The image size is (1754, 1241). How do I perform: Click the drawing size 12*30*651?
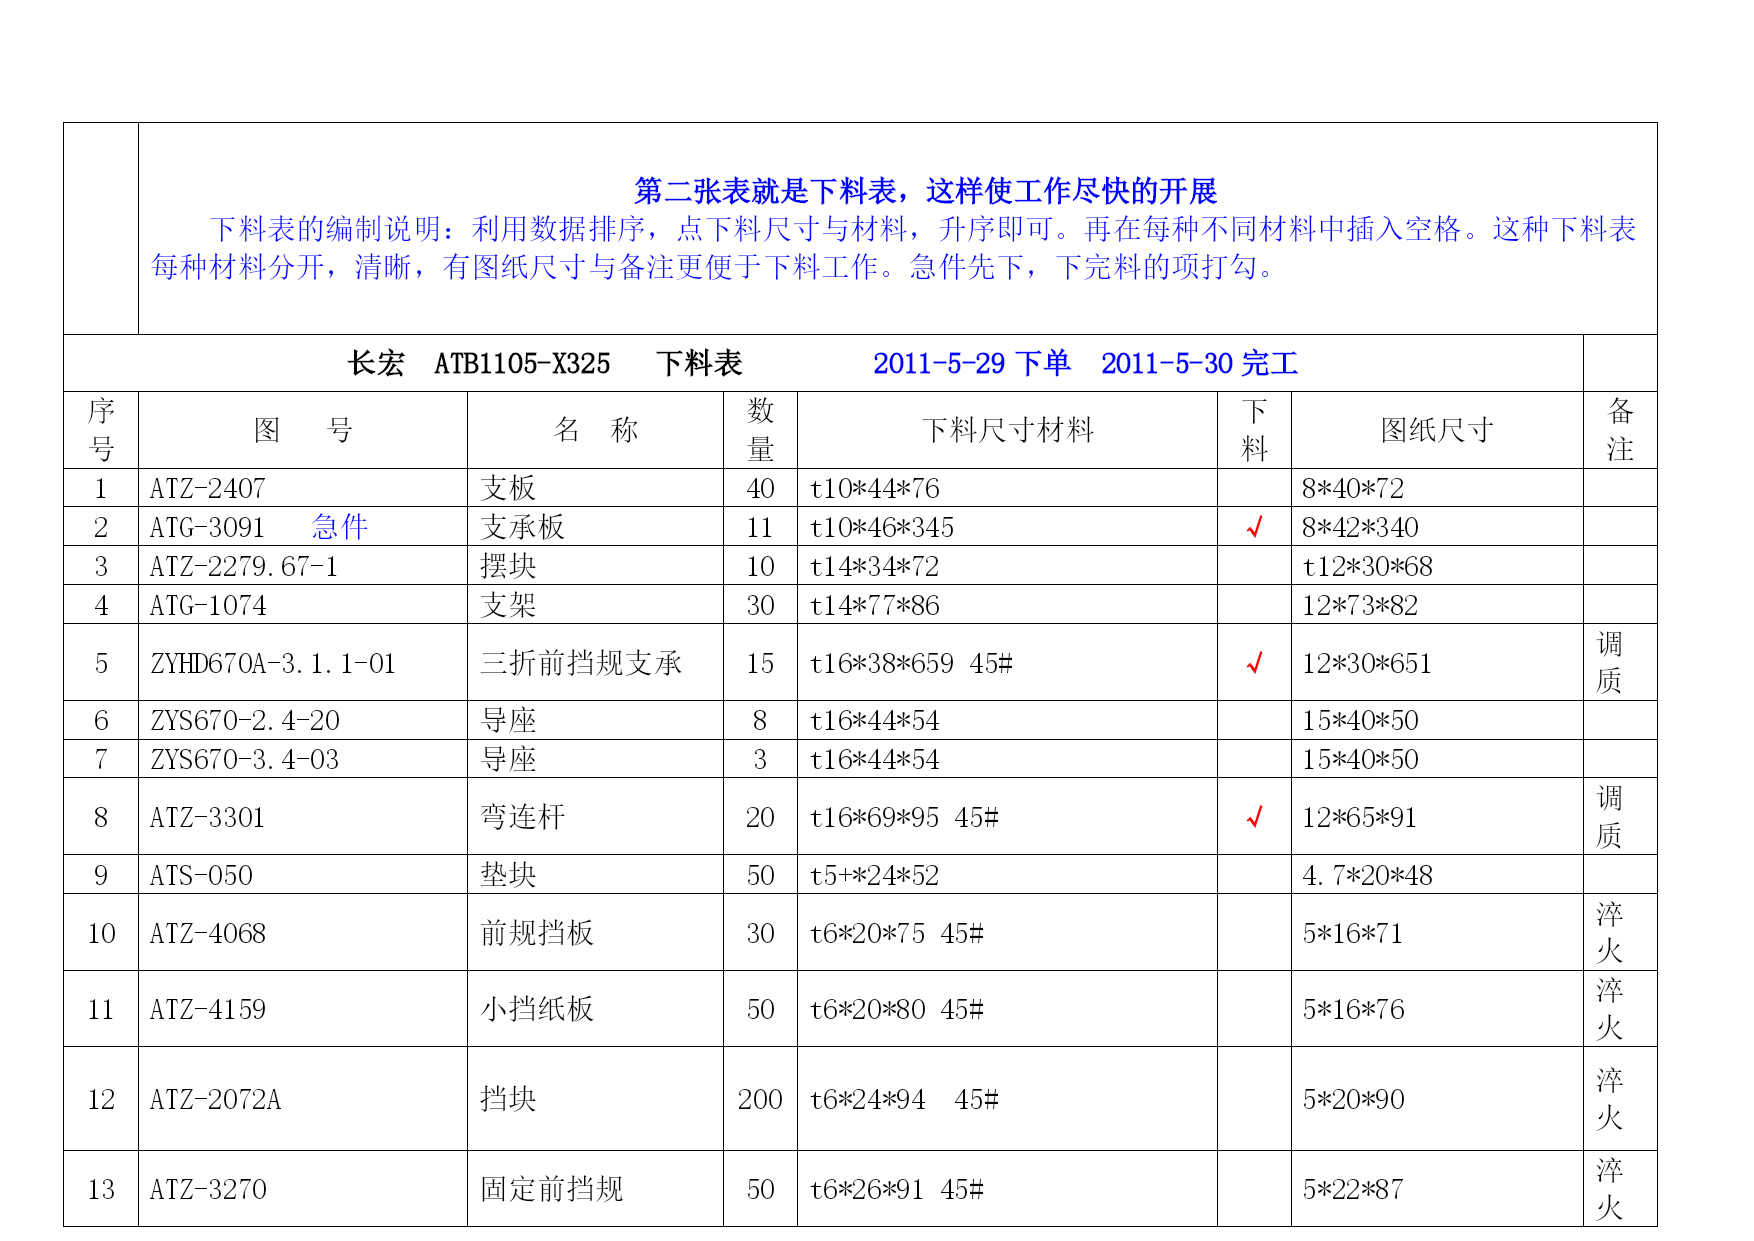pos(1367,664)
